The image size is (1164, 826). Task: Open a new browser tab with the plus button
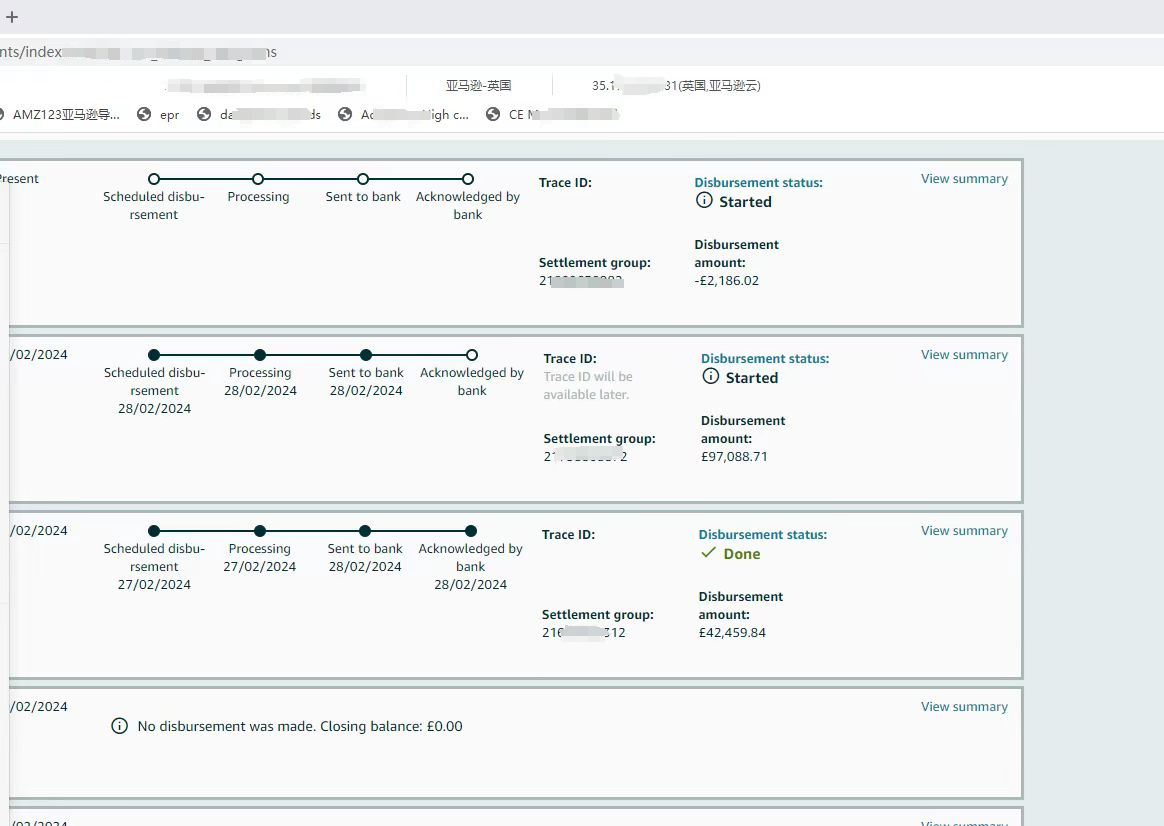pos(12,16)
